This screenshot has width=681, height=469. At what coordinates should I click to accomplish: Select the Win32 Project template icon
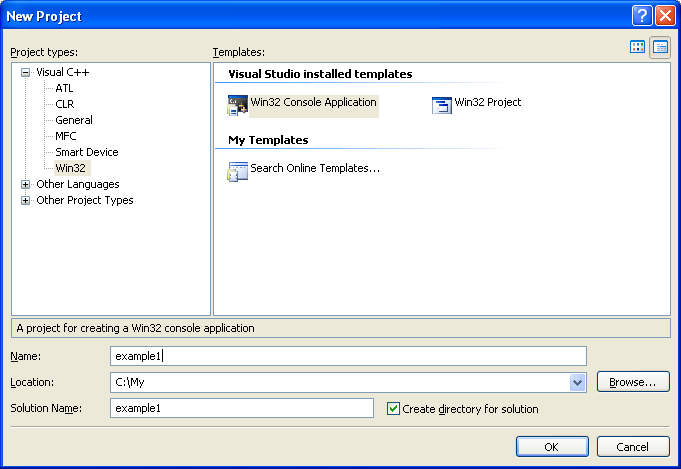442,105
